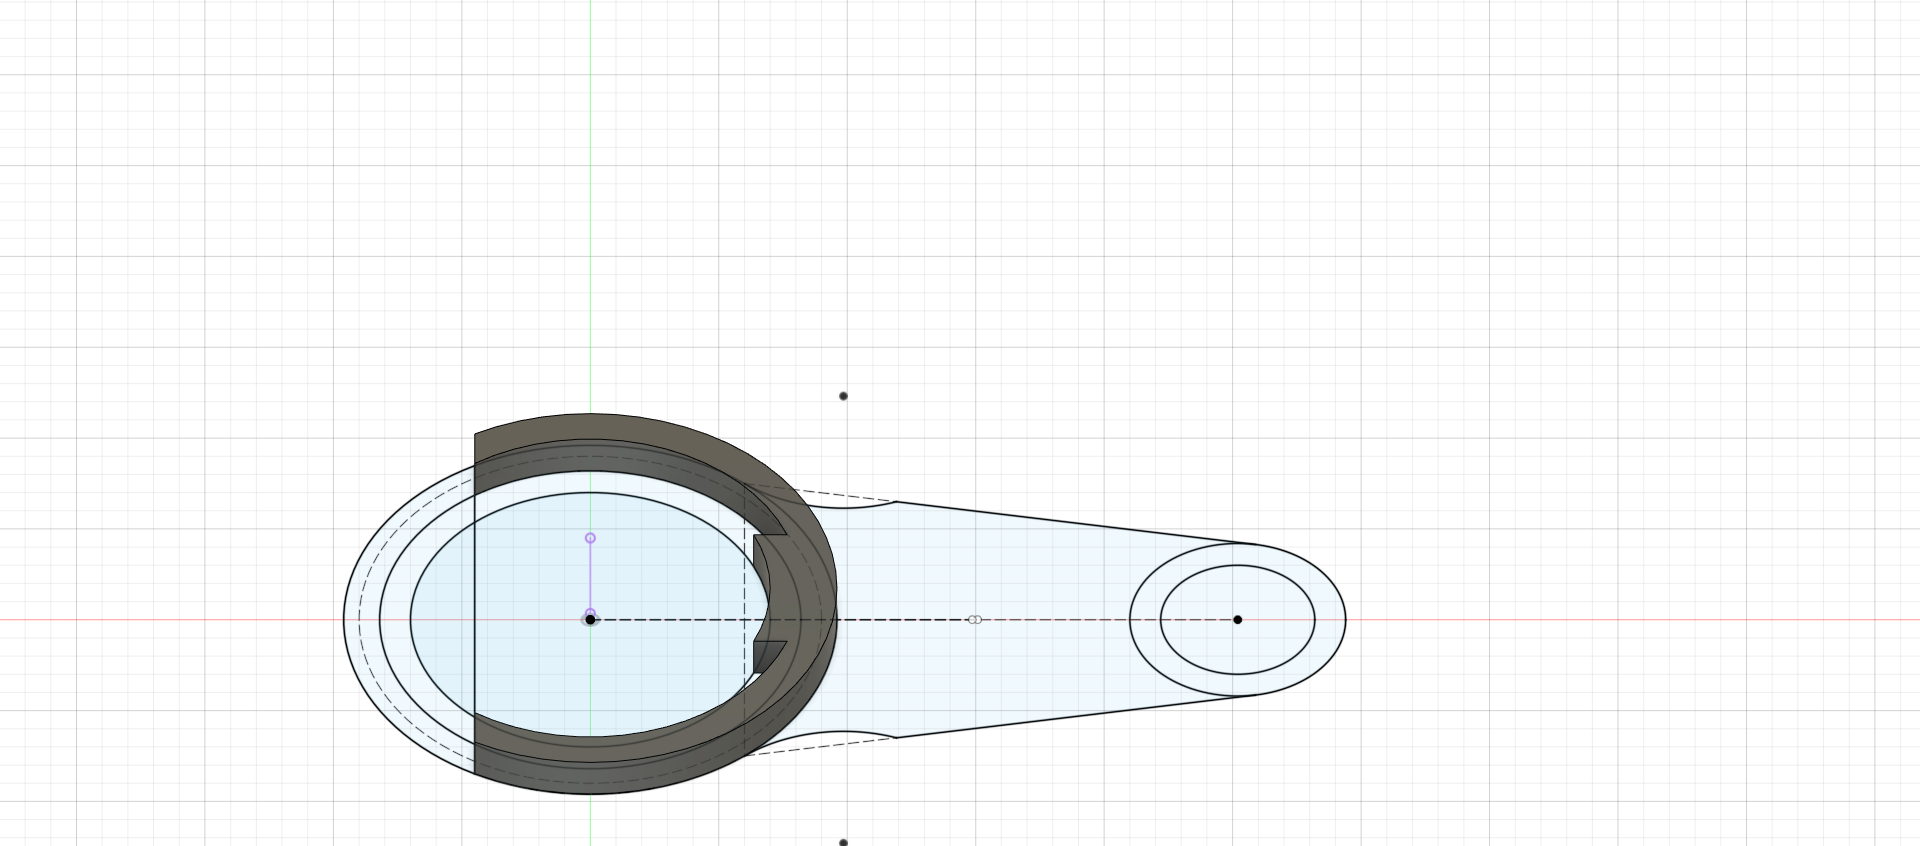Click the coincident constraint glyph on the centerline
This screenshot has height=846, width=1920.
tap(975, 620)
